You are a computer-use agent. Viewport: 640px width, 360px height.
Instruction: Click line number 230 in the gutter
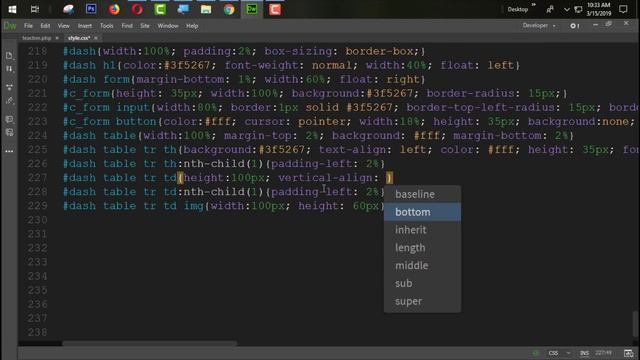pyautogui.click(x=38, y=220)
